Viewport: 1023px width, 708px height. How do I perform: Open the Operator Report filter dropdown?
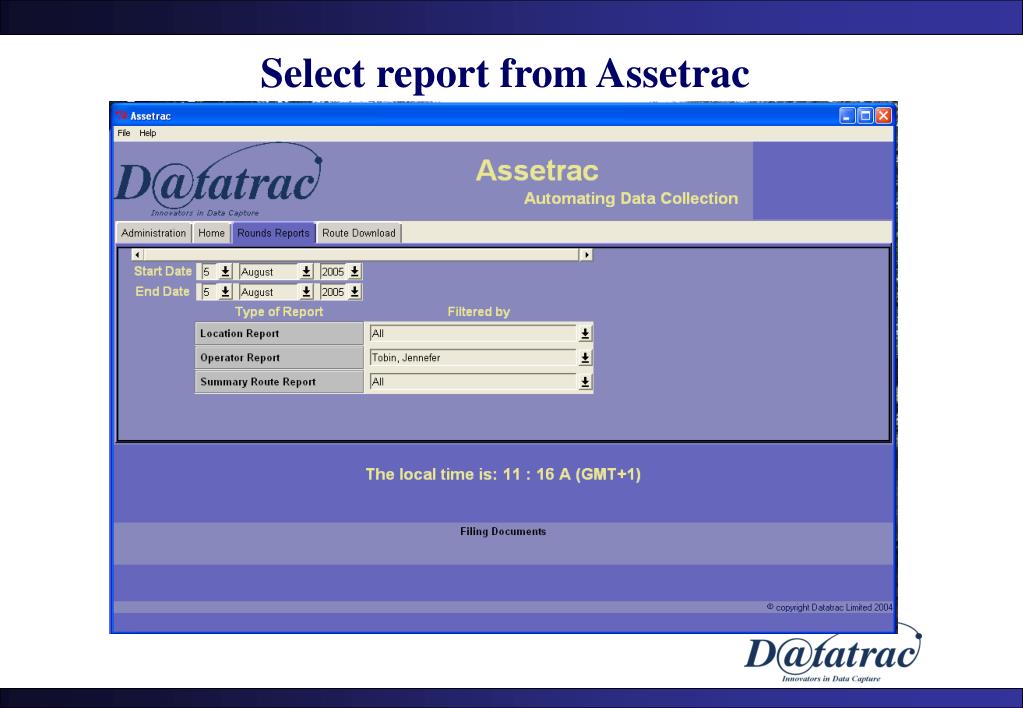pos(585,358)
